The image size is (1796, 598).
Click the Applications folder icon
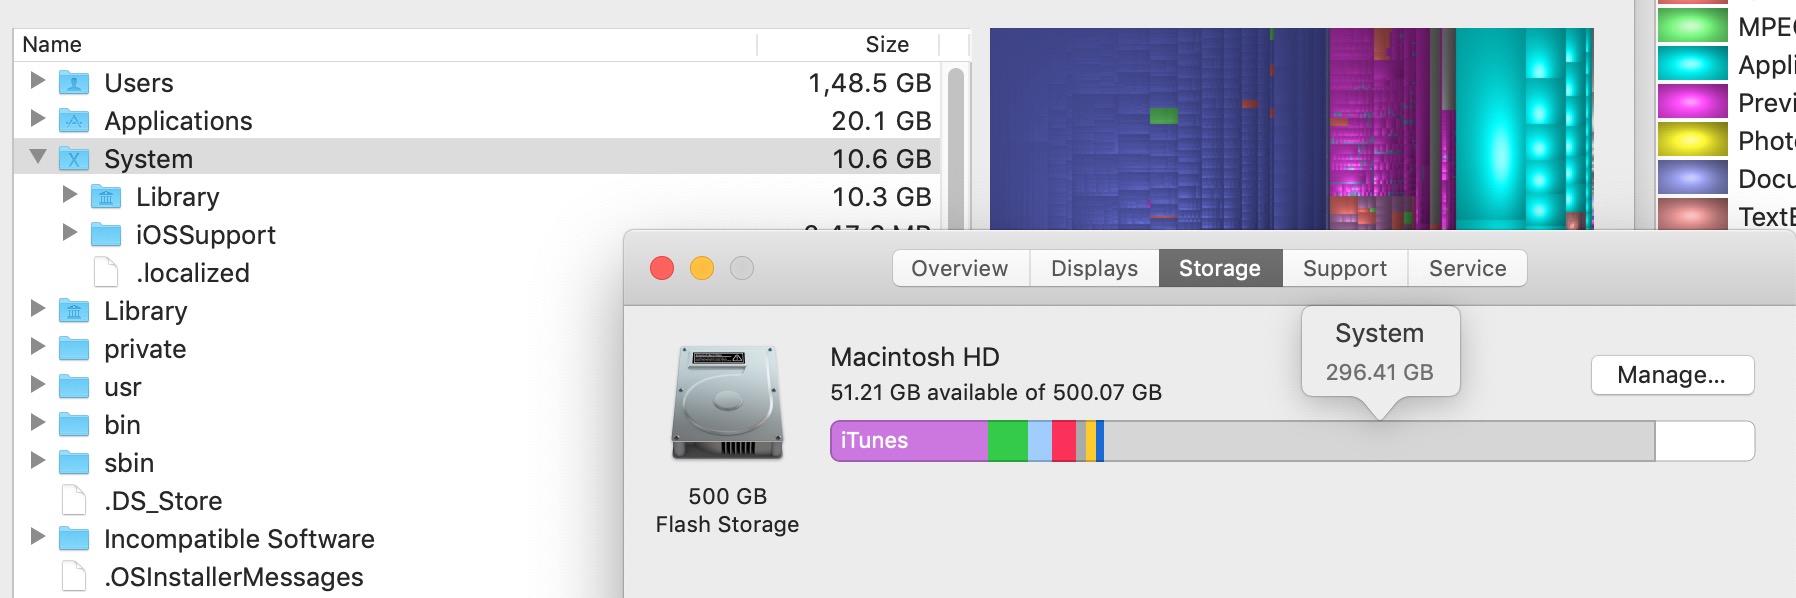click(74, 121)
